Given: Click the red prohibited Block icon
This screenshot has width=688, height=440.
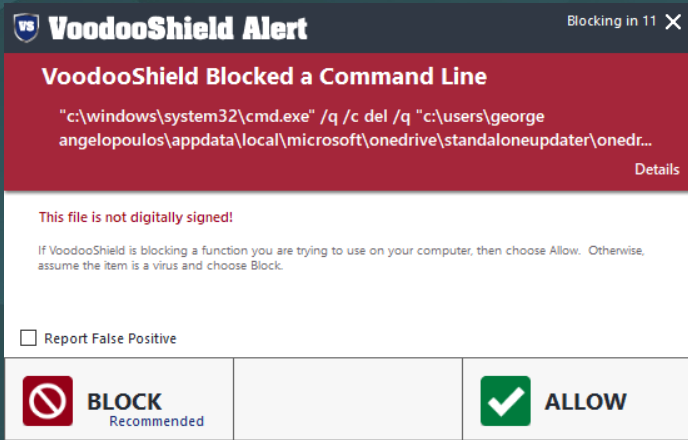Looking at the screenshot, I should pyautogui.click(x=47, y=401).
